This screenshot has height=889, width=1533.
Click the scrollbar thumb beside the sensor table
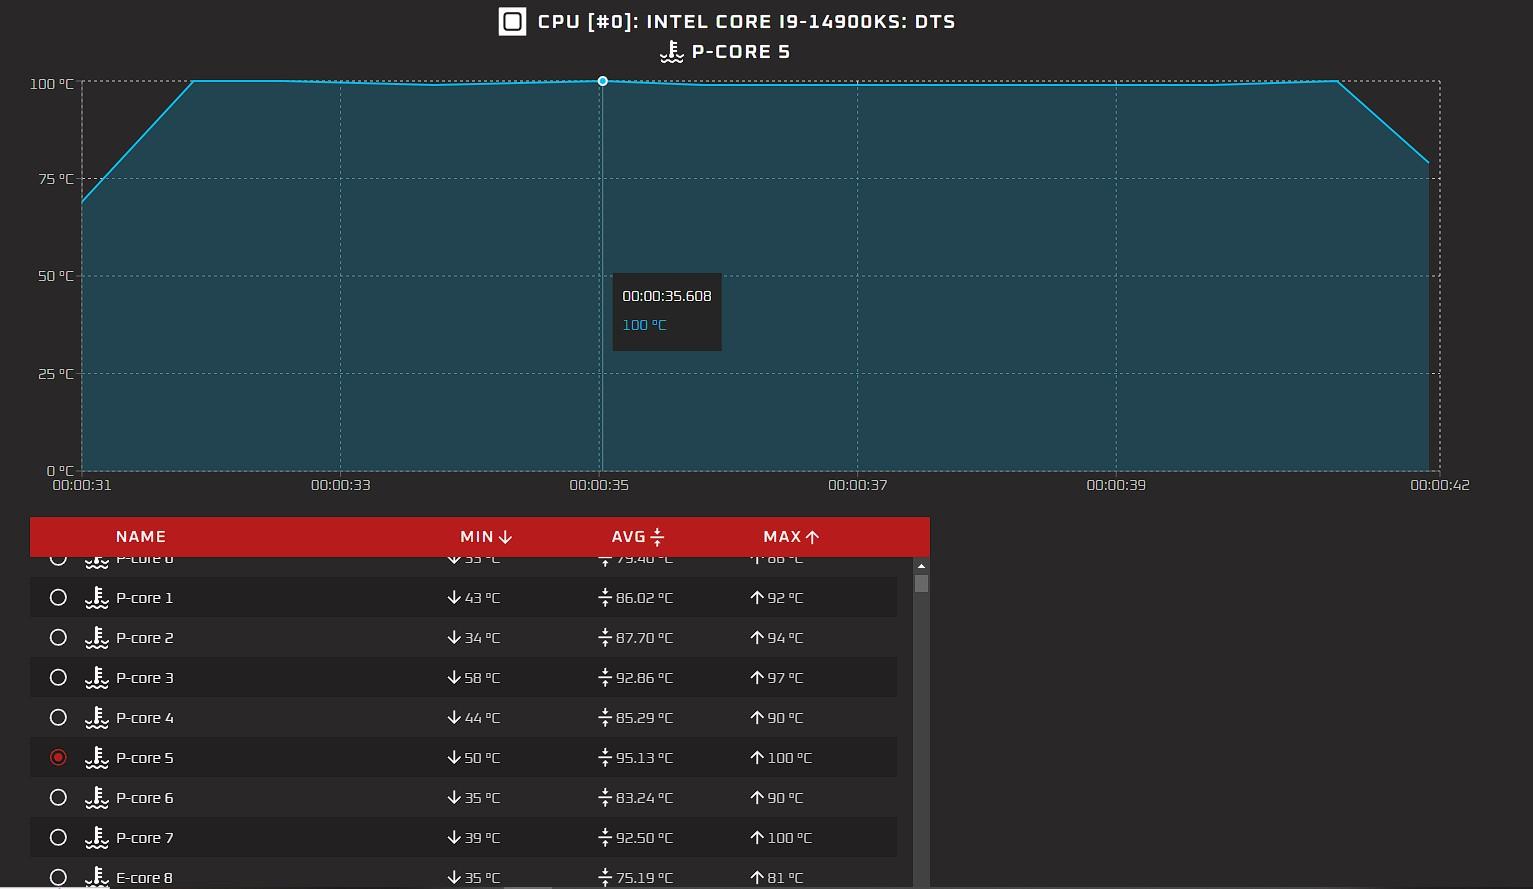tap(920, 583)
